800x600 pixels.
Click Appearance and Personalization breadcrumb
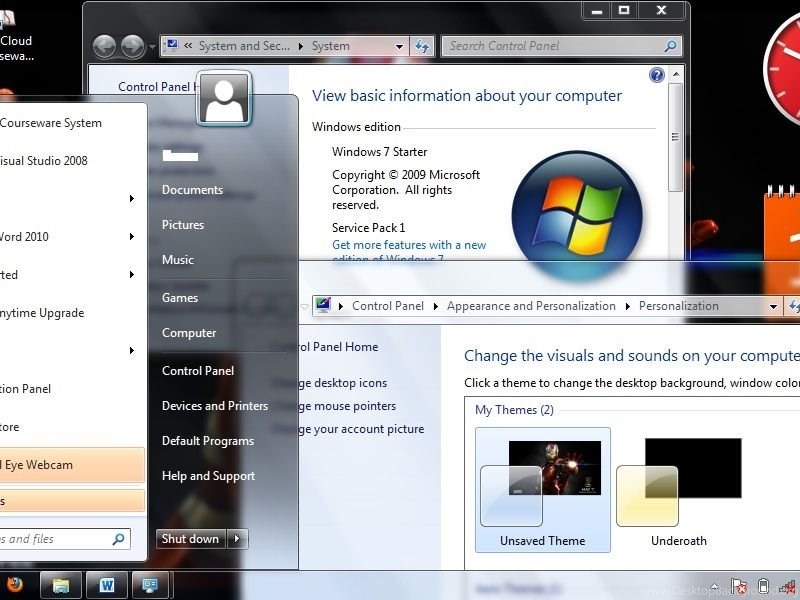[x=531, y=306]
